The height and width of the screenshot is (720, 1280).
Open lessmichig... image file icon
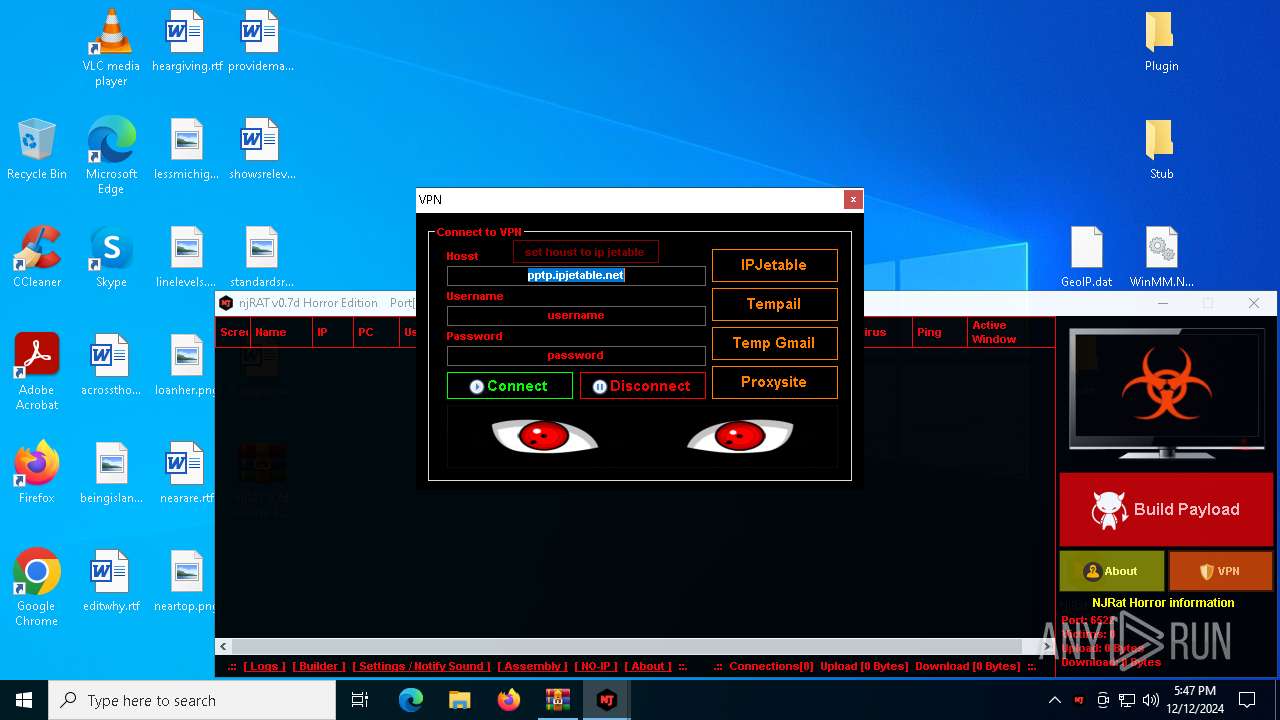pyautogui.click(x=187, y=149)
